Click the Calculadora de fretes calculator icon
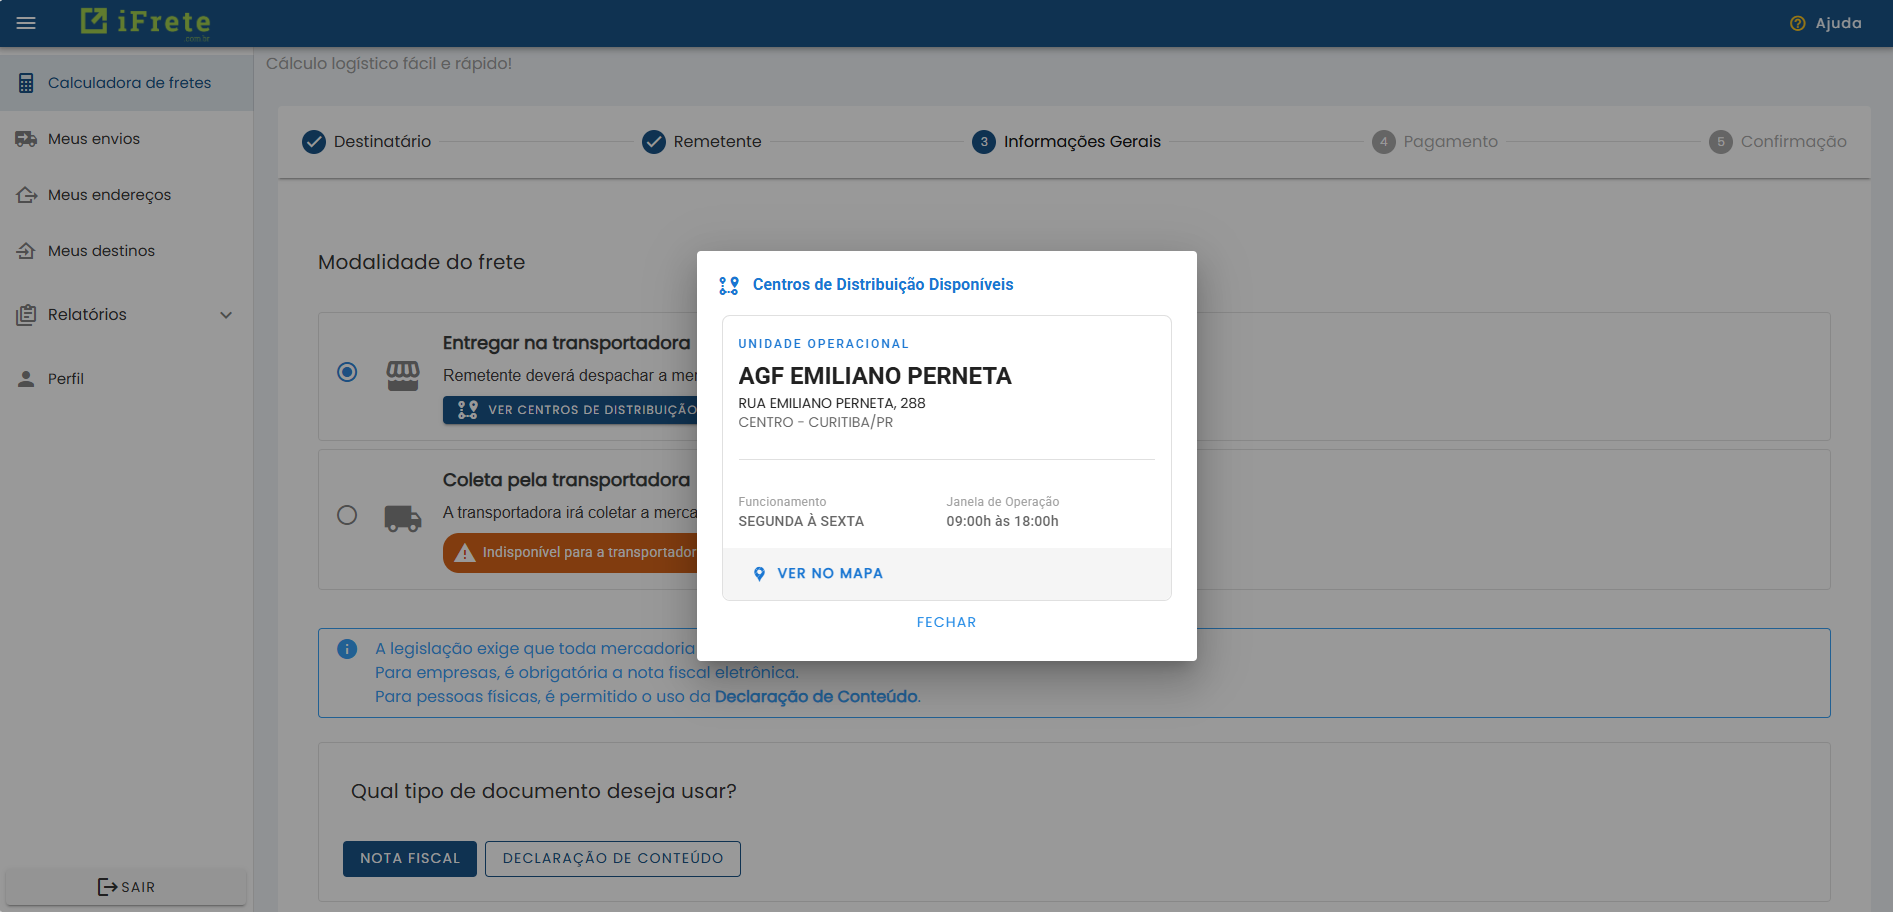The height and width of the screenshot is (912, 1893). pos(26,83)
